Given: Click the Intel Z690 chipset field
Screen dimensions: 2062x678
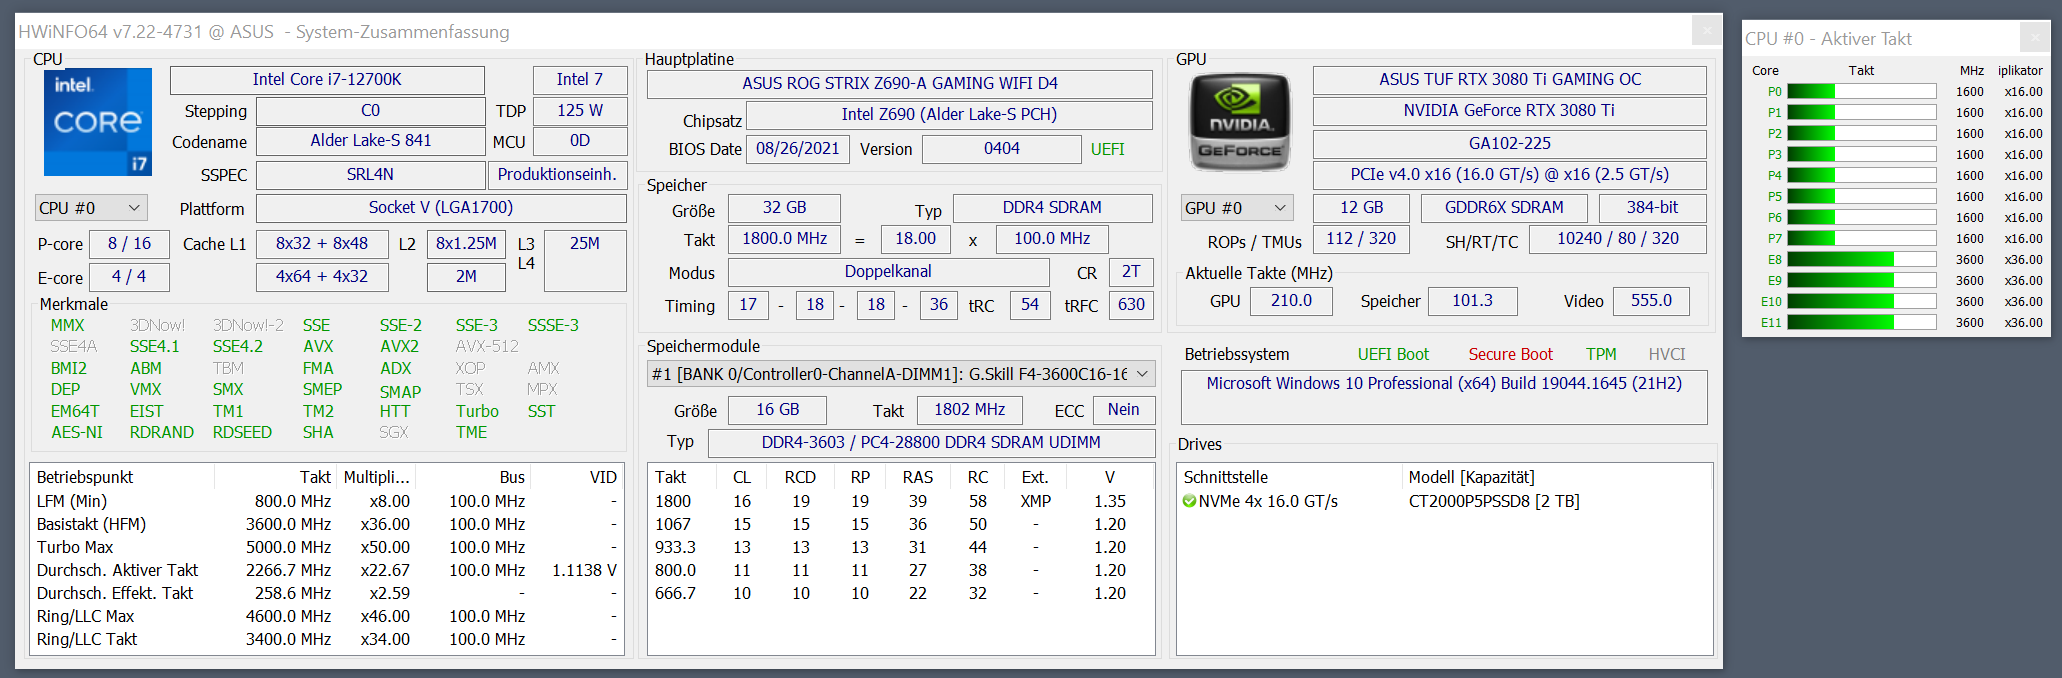Looking at the screenshot, I should click(x=949, y=115).
